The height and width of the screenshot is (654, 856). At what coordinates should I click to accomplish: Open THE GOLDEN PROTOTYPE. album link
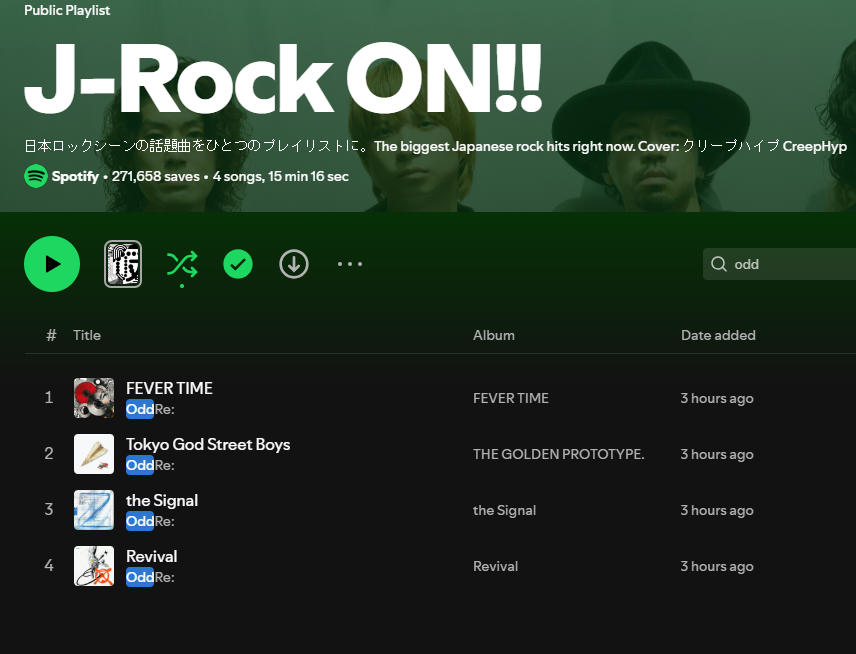(x=558, y=454)
